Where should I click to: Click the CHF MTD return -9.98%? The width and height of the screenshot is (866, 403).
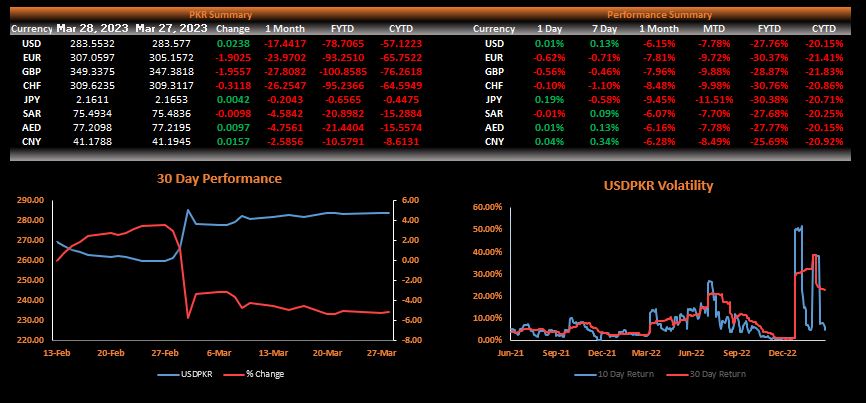714,86
